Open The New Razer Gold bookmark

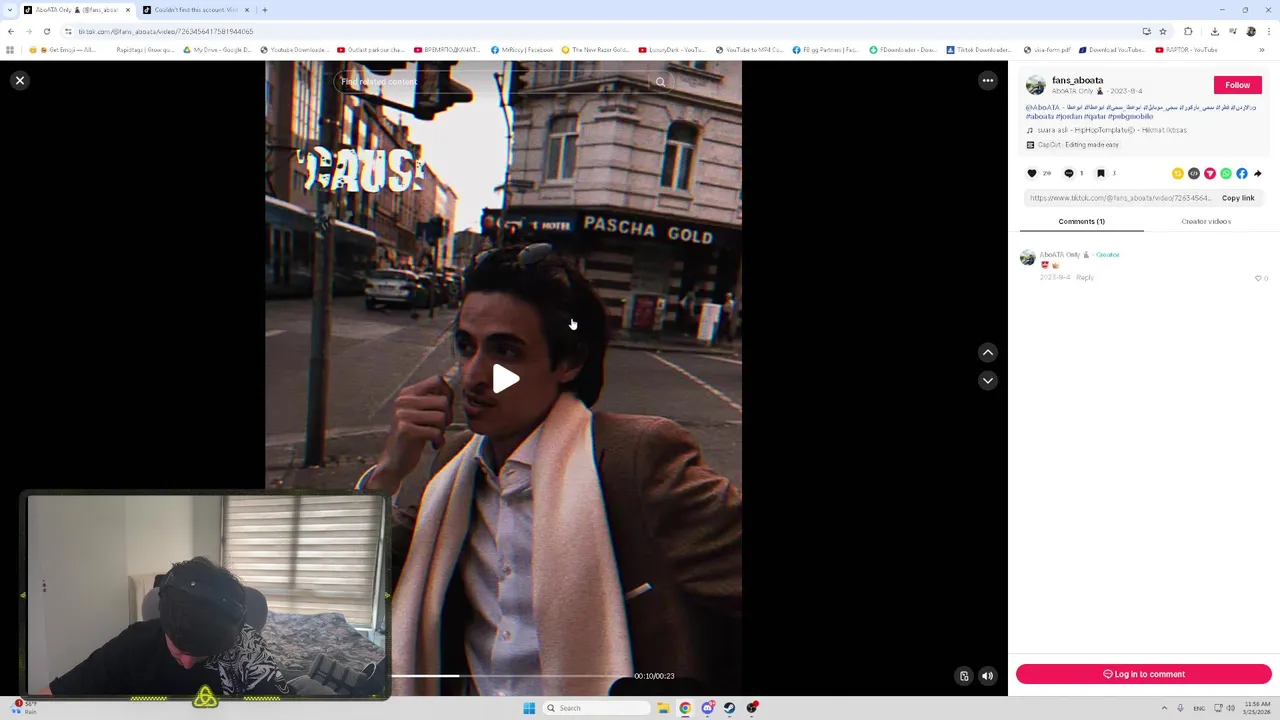pyautogui.click(x=595, y=50)
